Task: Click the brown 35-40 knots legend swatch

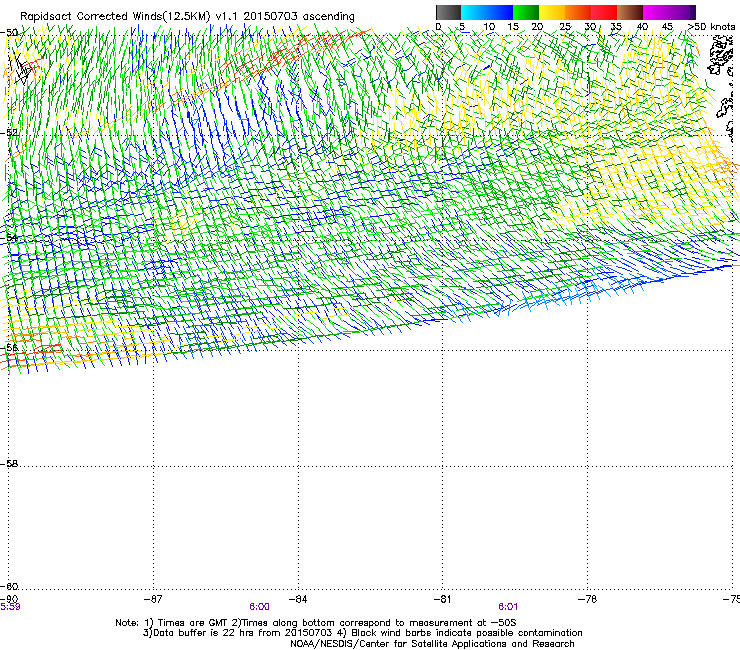Action: coord(630,12)
